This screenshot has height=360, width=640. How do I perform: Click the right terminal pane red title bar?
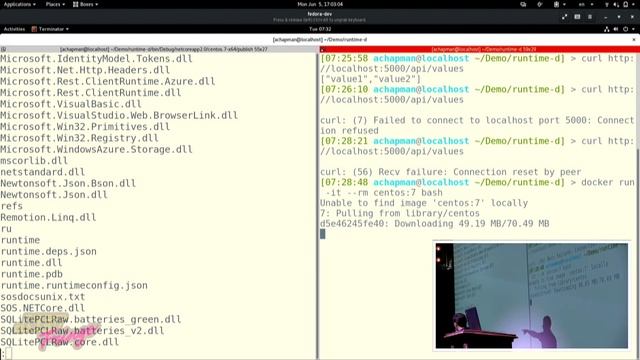coord(480,49)
